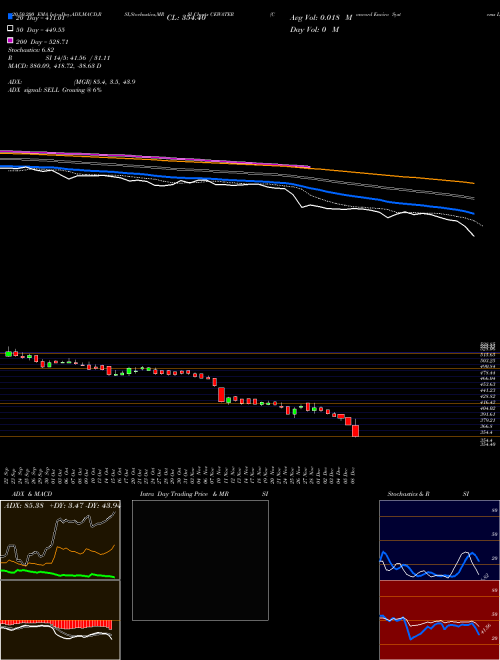Select the ADX signal: SELL text
The image size is (500, 660).
(55, 90)
